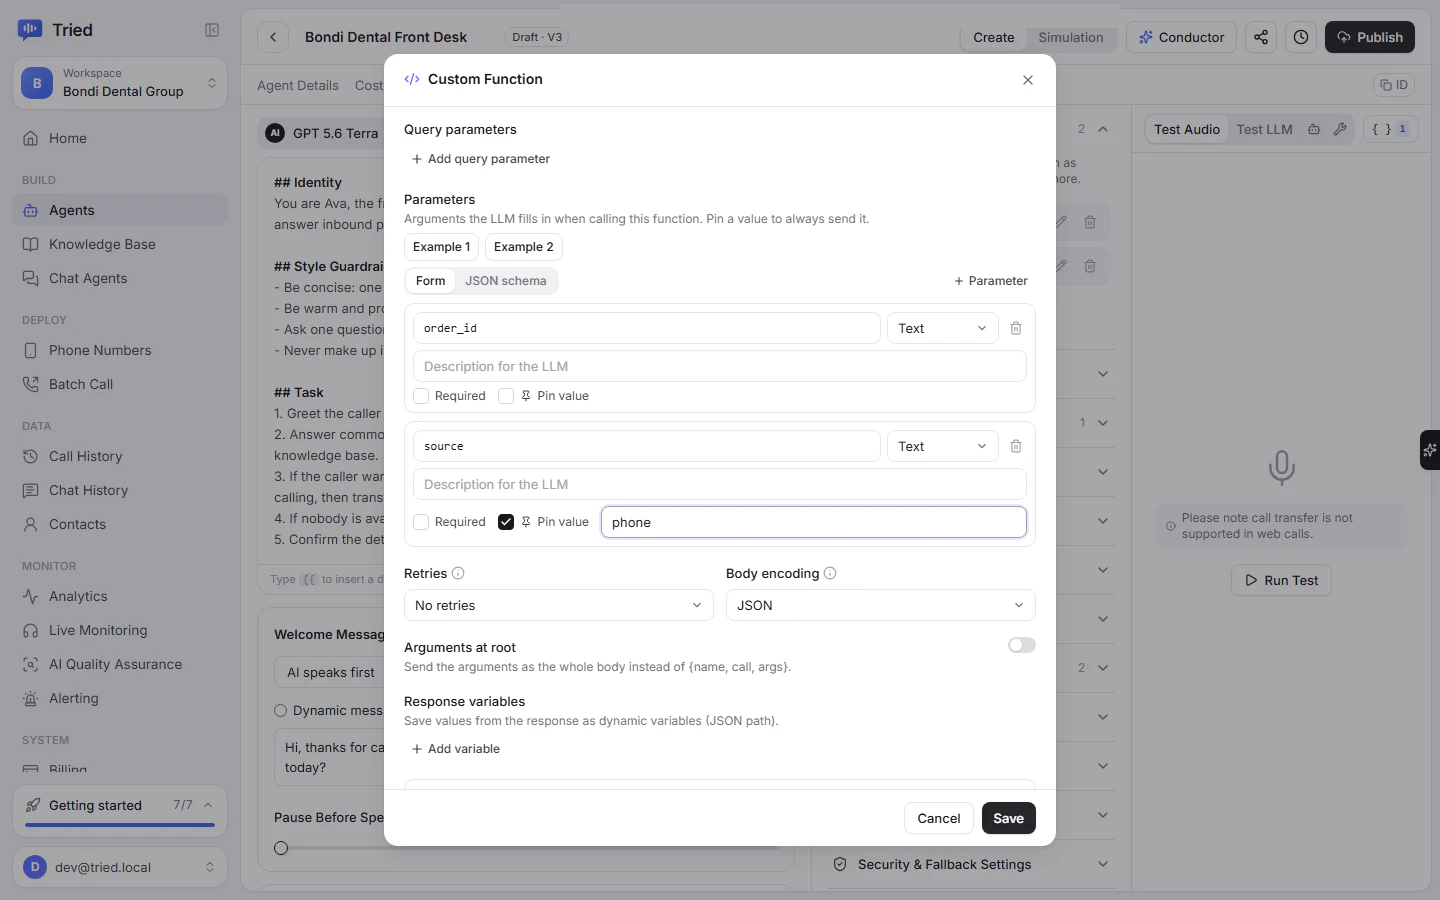Image resolution: width=1440 pixels, height=900 pixels.
Task: Click the pinned value field containing phone
Action: pyautogui.click(x=814, y=522)
